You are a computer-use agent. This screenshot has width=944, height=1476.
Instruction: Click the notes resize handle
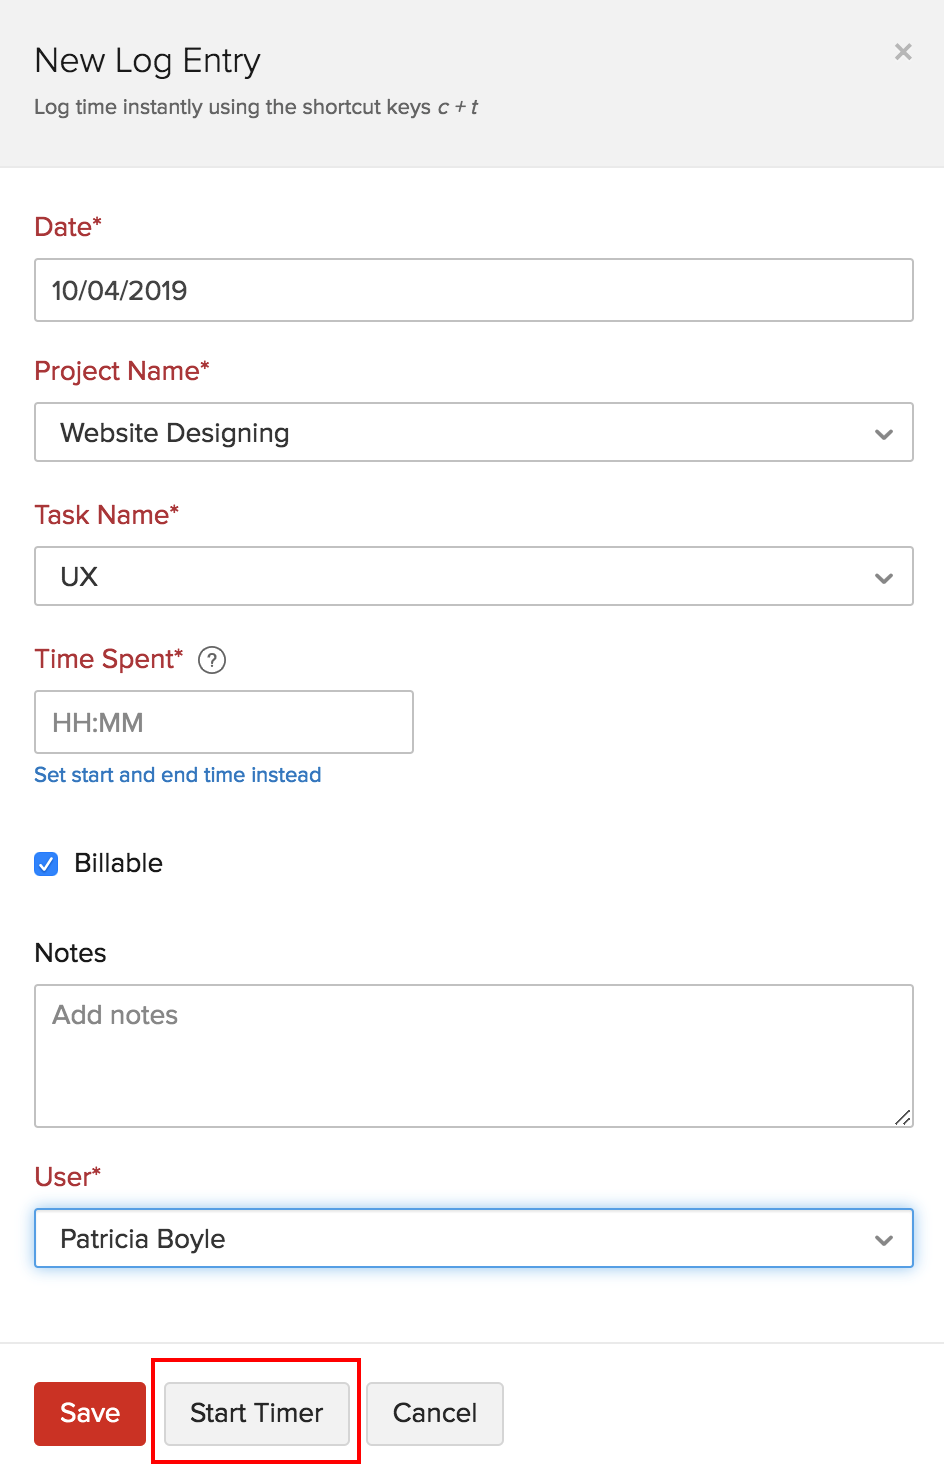coord(903,1117)
